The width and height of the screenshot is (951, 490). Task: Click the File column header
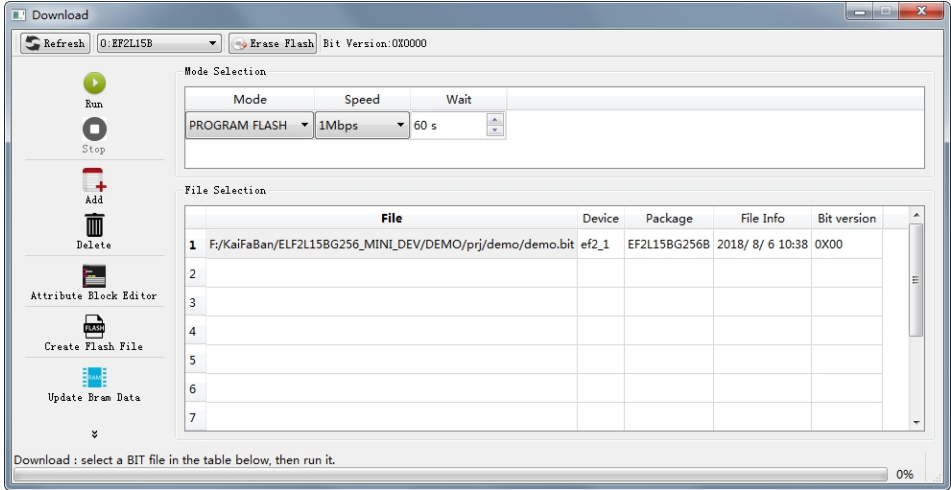coord(391,218)
